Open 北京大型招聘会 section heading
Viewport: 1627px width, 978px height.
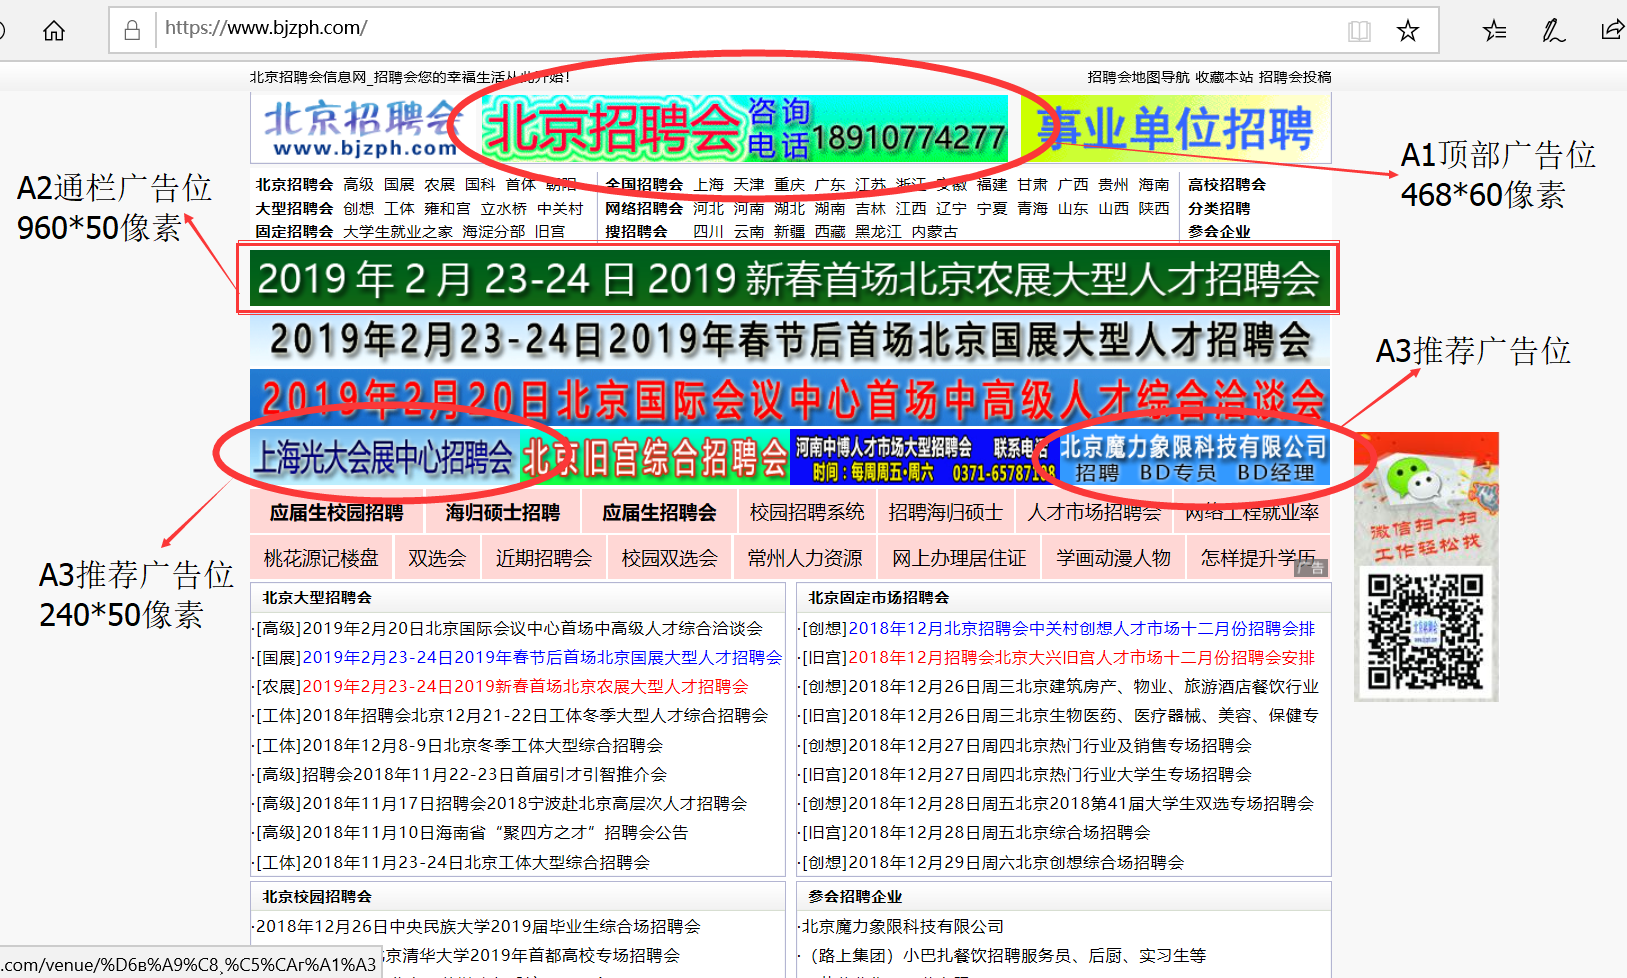click(x=316, y=598)
